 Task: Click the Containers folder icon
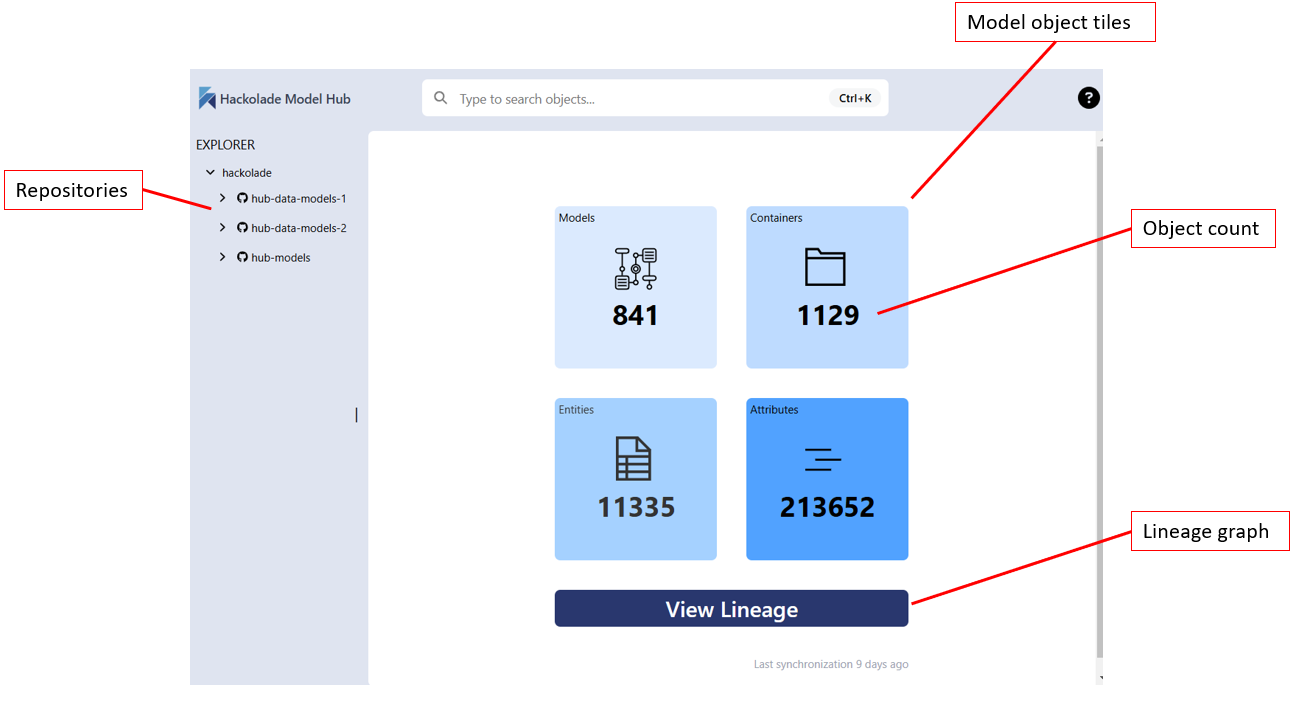tap(826, 267)
